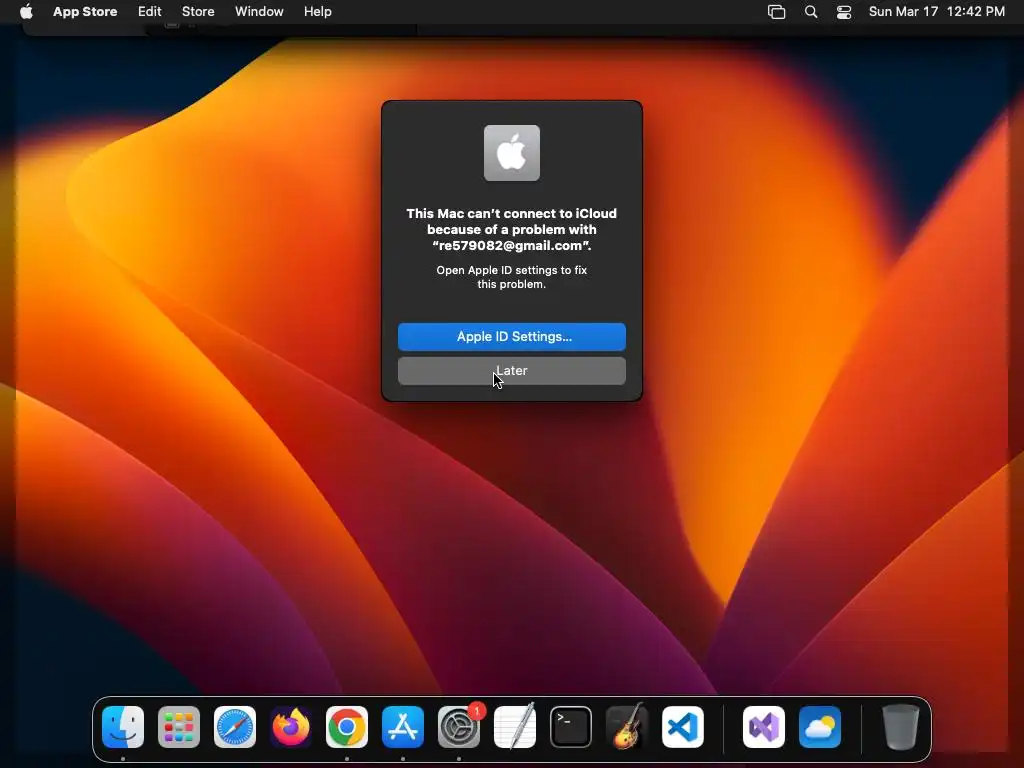Open Visual Studio (purple) from the Dock
This screenshot has width=1024, height=768.
pyautogui.click(x=764, y=727)
